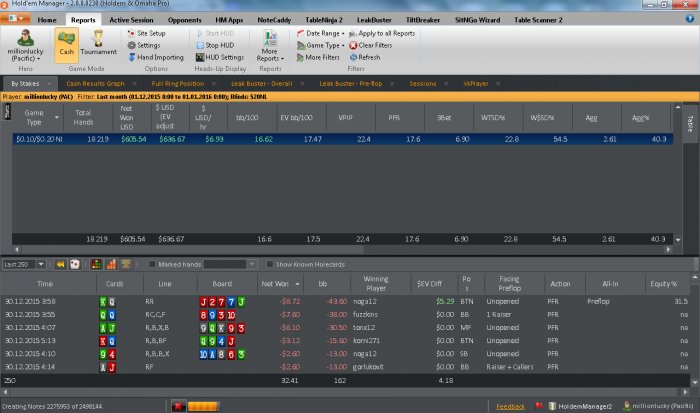This screenshot has width=700, height=413.
Task: Switch to the Home ribbon tab
Action: [47, 20]
